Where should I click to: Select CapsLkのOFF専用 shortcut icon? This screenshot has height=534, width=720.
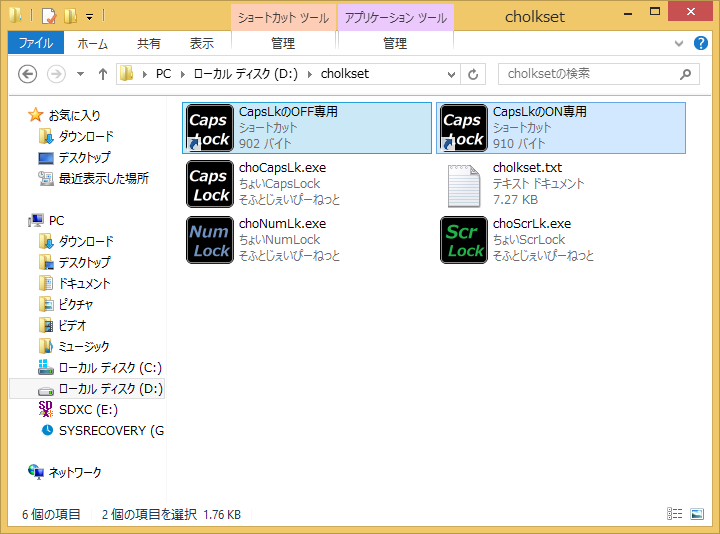pyautogui.click(x=210, y=128)
